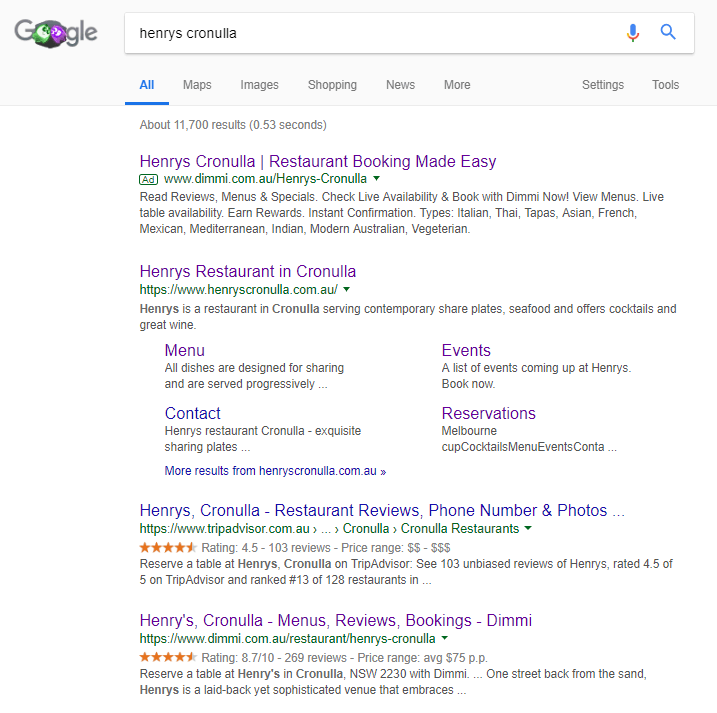Image resolution: width=717 pixels, height=713 pixels.
Task: Open TripAdvisor 'Restaurant Reviews, Phone Number & Photos' result
Action: (x=382, y=510)
